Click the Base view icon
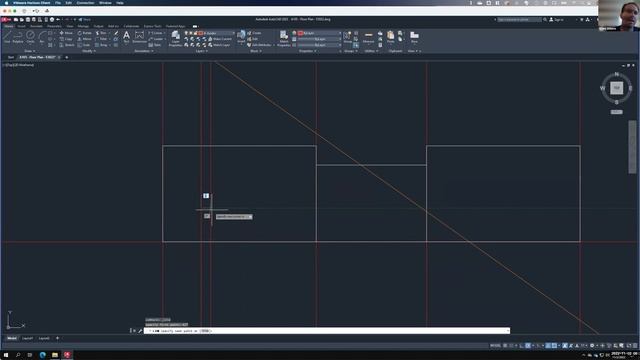Viewport: 640px width, 360px height. pos(414,37)
